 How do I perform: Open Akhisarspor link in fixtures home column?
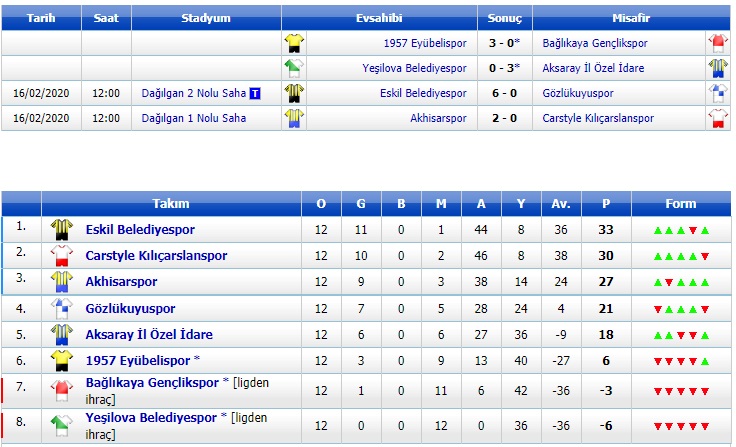[438, 118]
